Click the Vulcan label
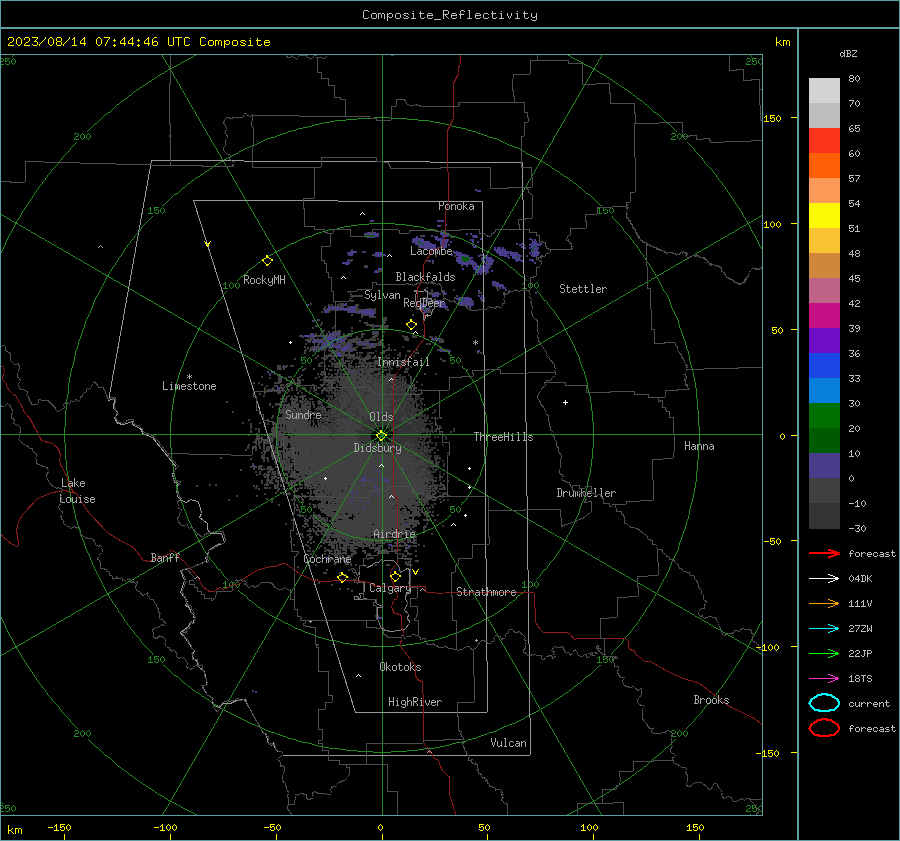The height and width of the screenshot is (841, 900). [x=509, y=743]
